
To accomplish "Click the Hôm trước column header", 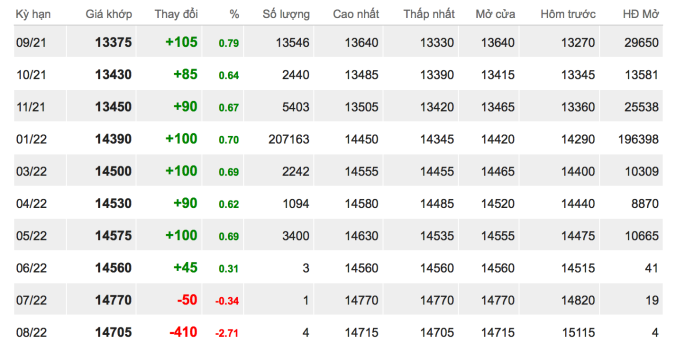I will (568, 14).
